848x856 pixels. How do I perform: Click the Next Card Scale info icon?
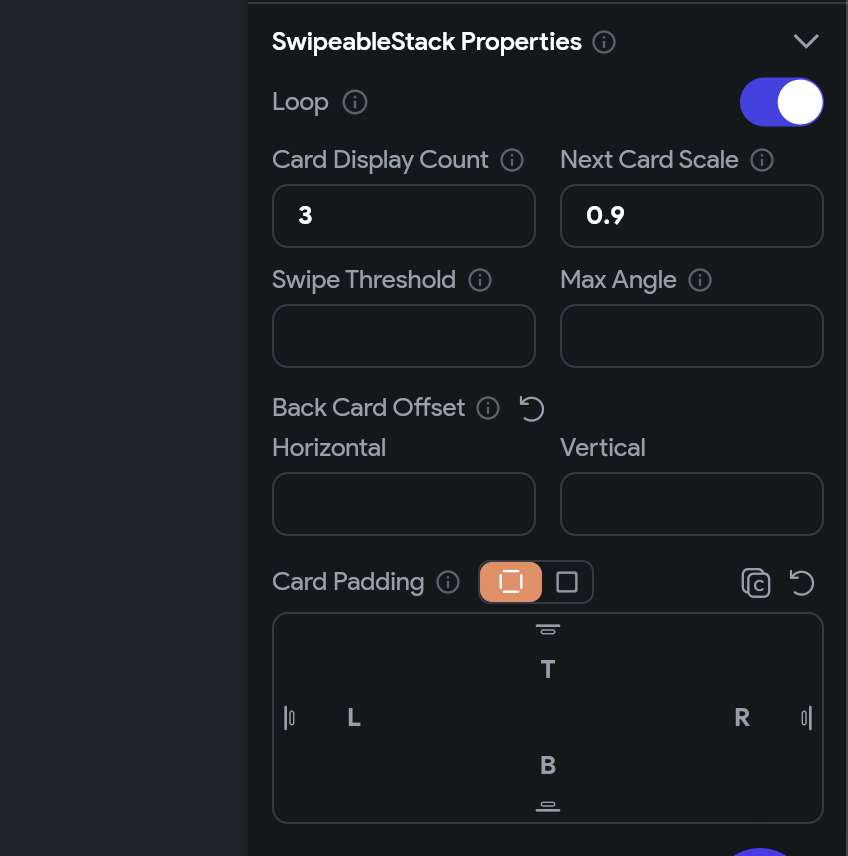coord(762,160)
